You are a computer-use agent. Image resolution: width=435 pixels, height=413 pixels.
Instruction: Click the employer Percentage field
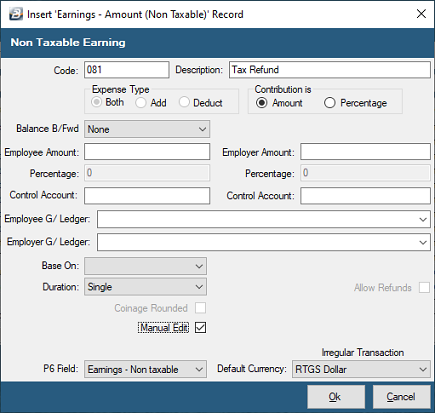pos(365,173)
